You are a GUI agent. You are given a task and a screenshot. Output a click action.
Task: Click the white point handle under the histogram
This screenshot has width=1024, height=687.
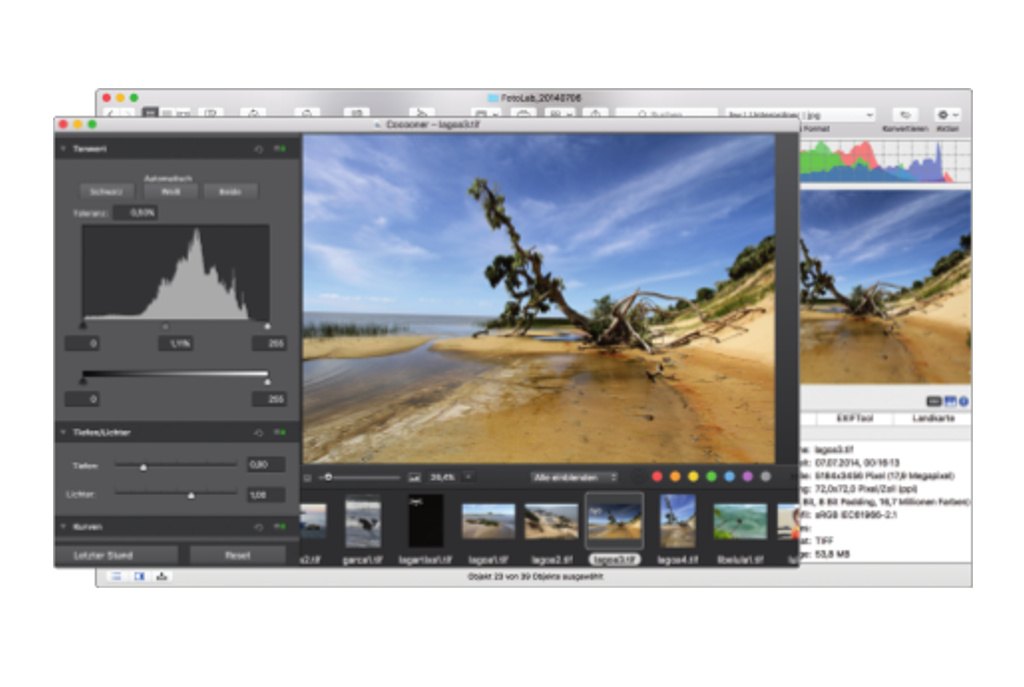[x=267, y=325]
